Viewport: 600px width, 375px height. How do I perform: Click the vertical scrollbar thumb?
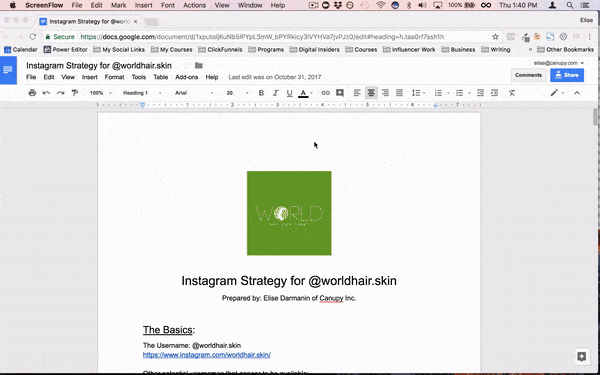click(596, 117)
